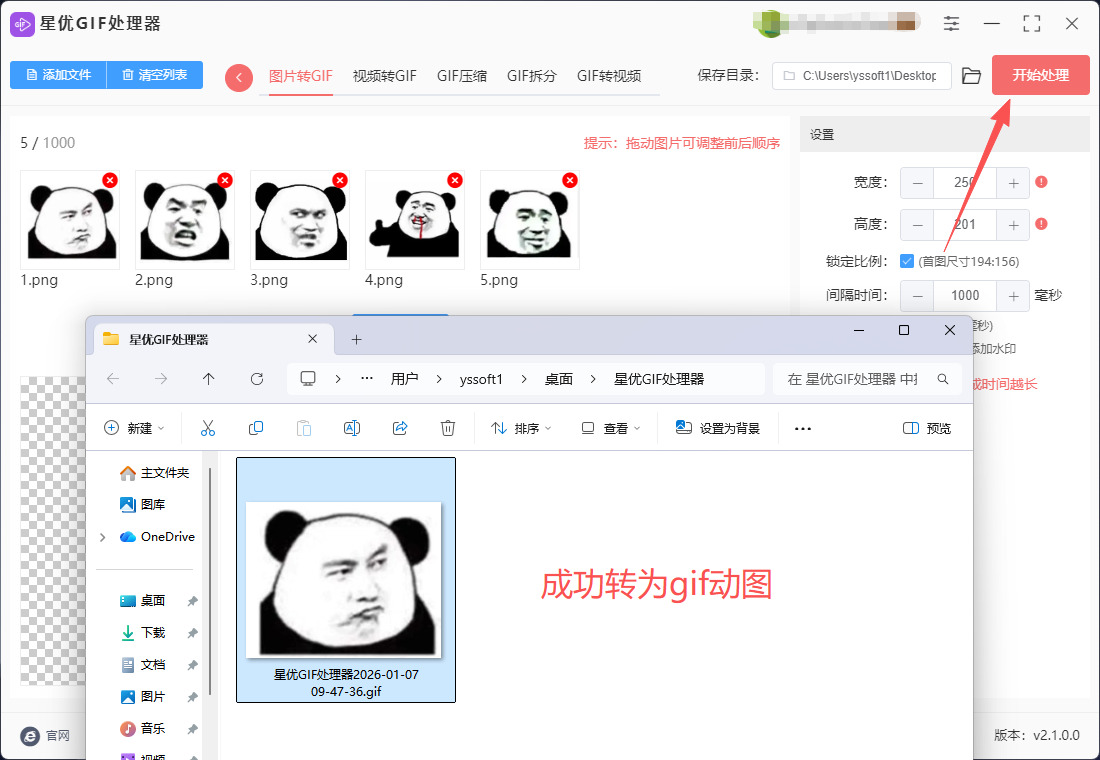Toggle the 预览 preview pane
Screen dimensions: 1100x760
pos(927,428)
